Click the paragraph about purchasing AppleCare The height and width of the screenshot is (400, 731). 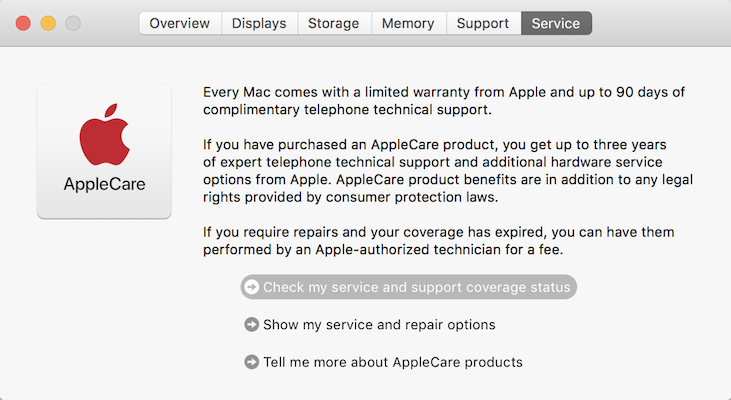(x=440, y=170)
